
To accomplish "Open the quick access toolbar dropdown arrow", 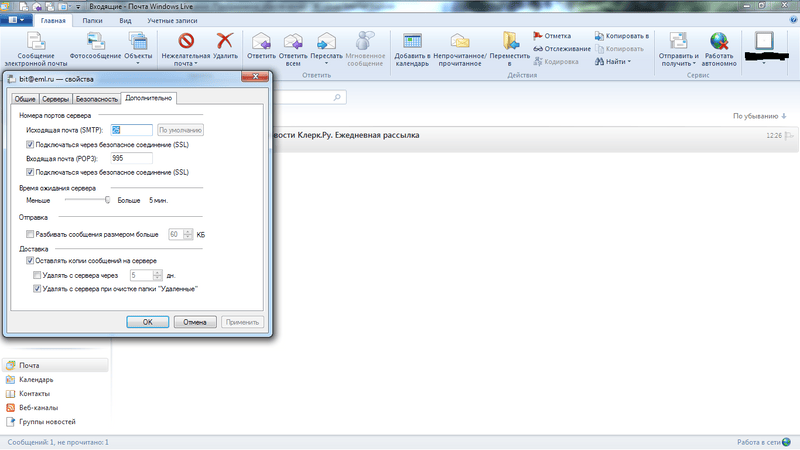I will click(x=78, y=7).
